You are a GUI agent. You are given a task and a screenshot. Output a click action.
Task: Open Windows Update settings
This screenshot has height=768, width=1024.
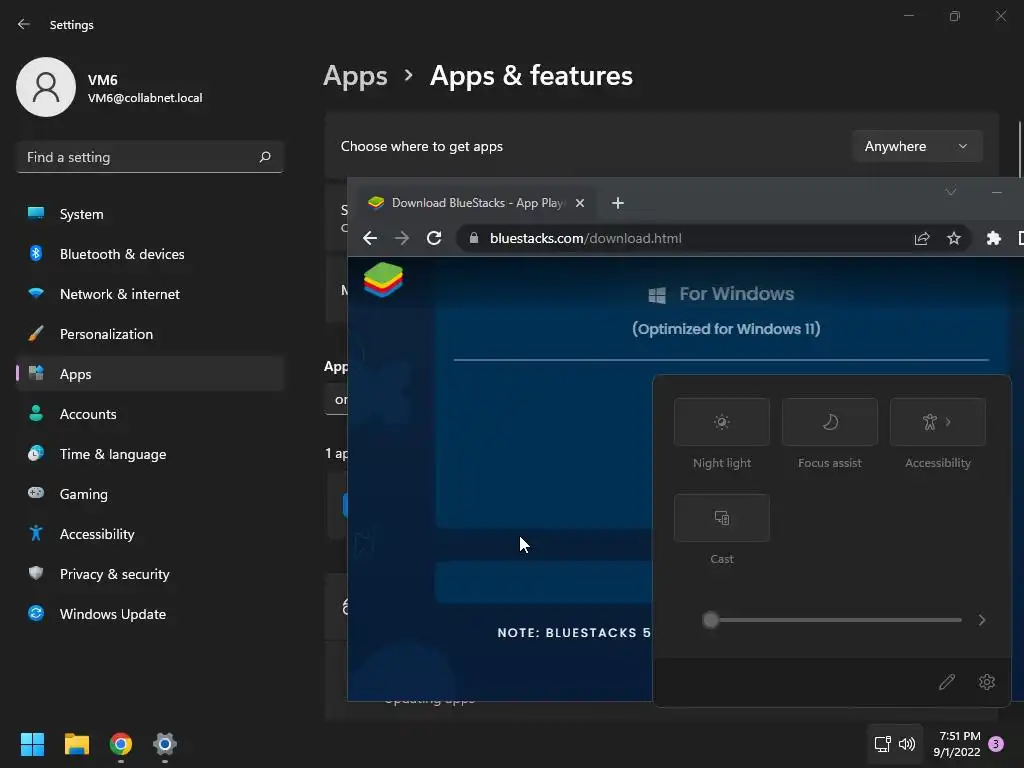[151, 614]
